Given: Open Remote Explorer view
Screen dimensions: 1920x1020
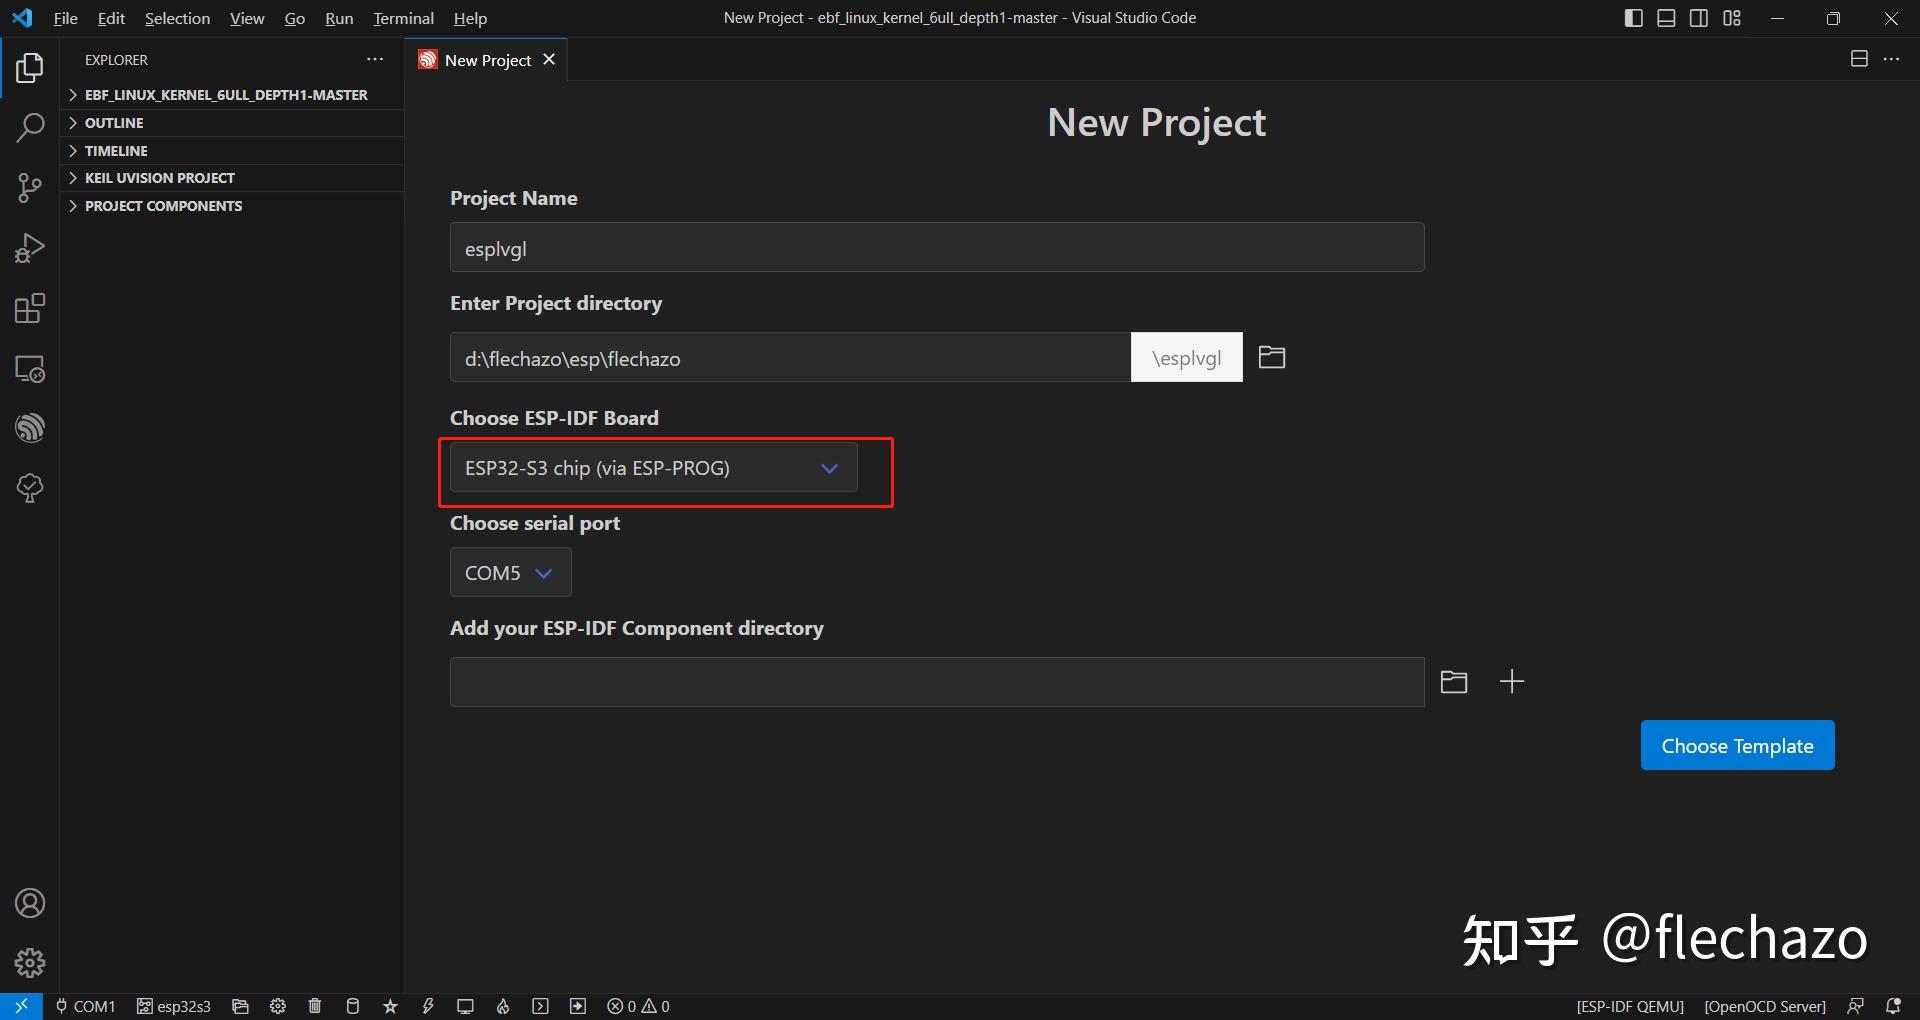Looking at the screenshot, I should 30,368.
